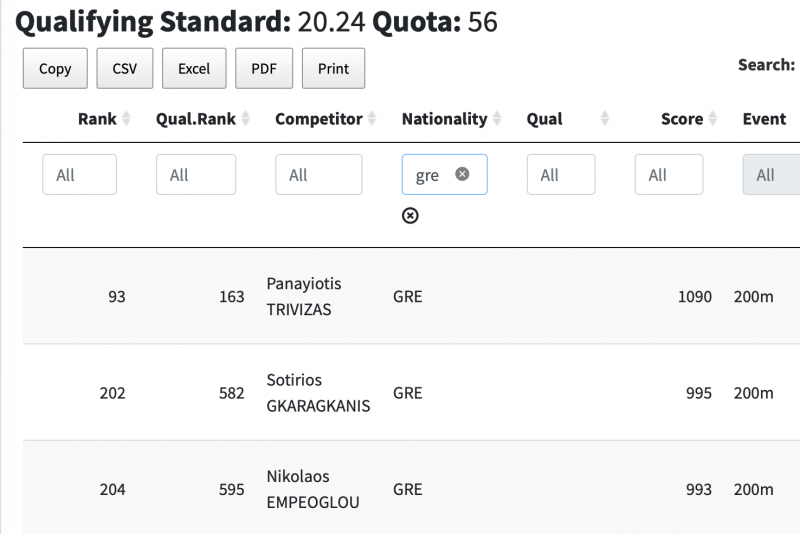This screenshot has width=800, height=534.
Task: Focus the Qual.Rank filter input
Action: pos(196,175)
